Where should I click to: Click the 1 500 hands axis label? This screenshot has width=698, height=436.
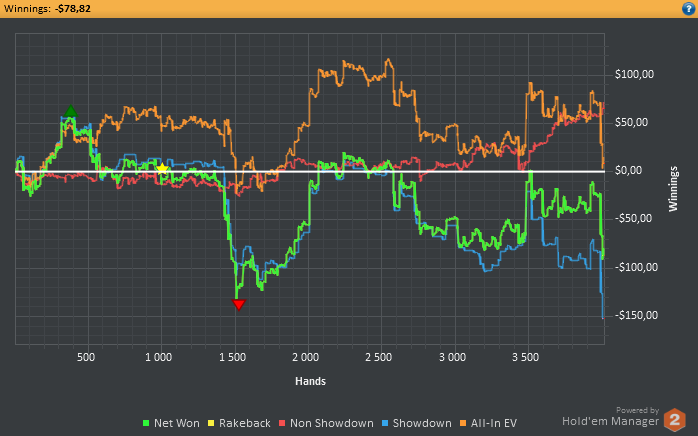tap(232, 357)
